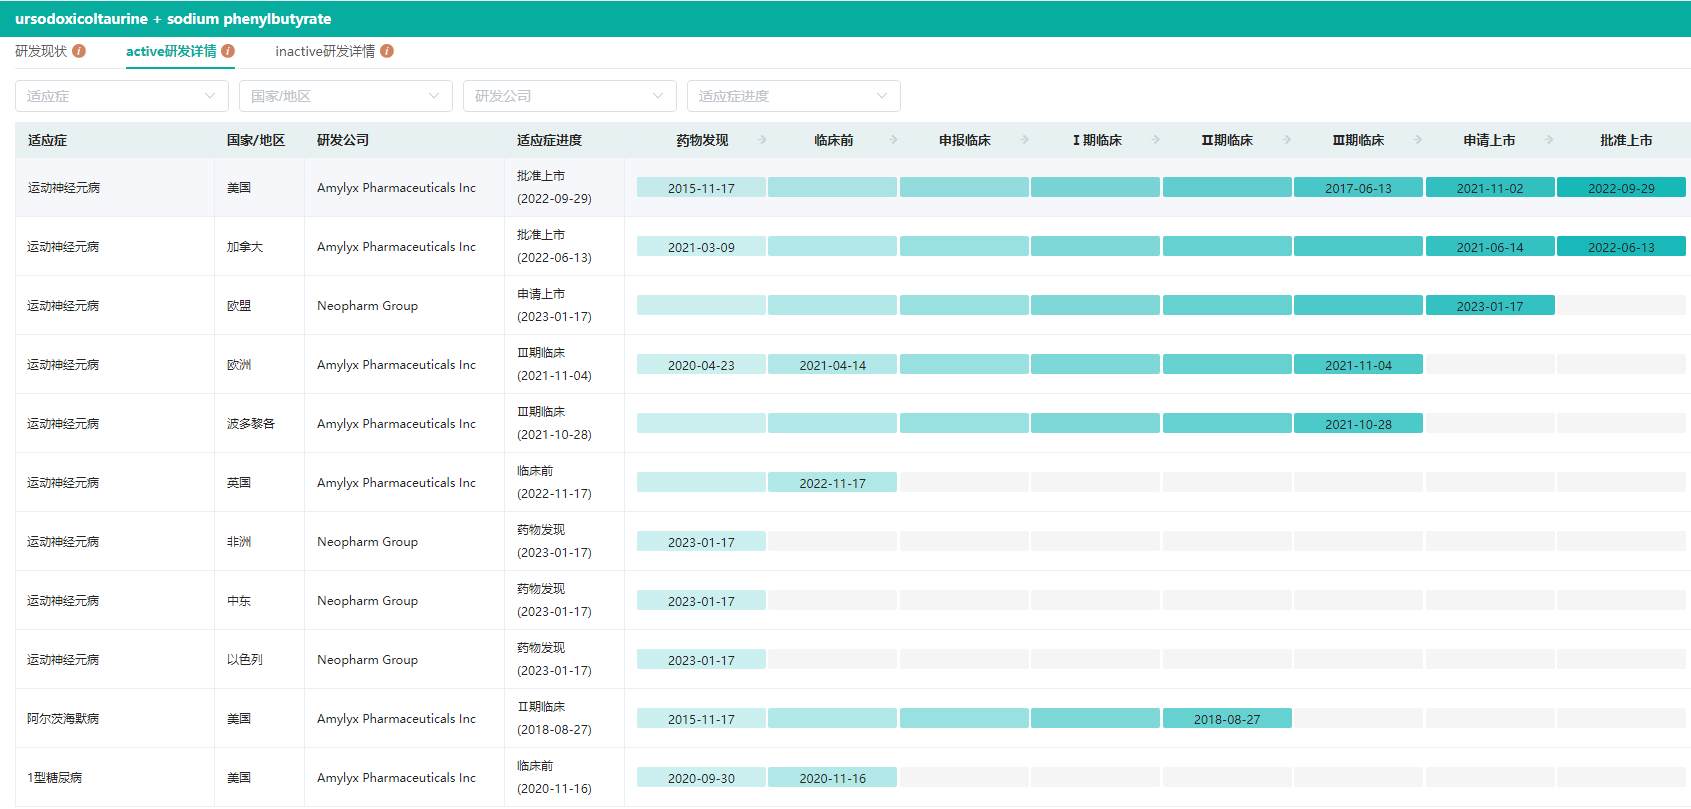Click the 2022-09-29 批准上市 progress bar
This screenshot has height=809, width=1691.
[1620, 188]
